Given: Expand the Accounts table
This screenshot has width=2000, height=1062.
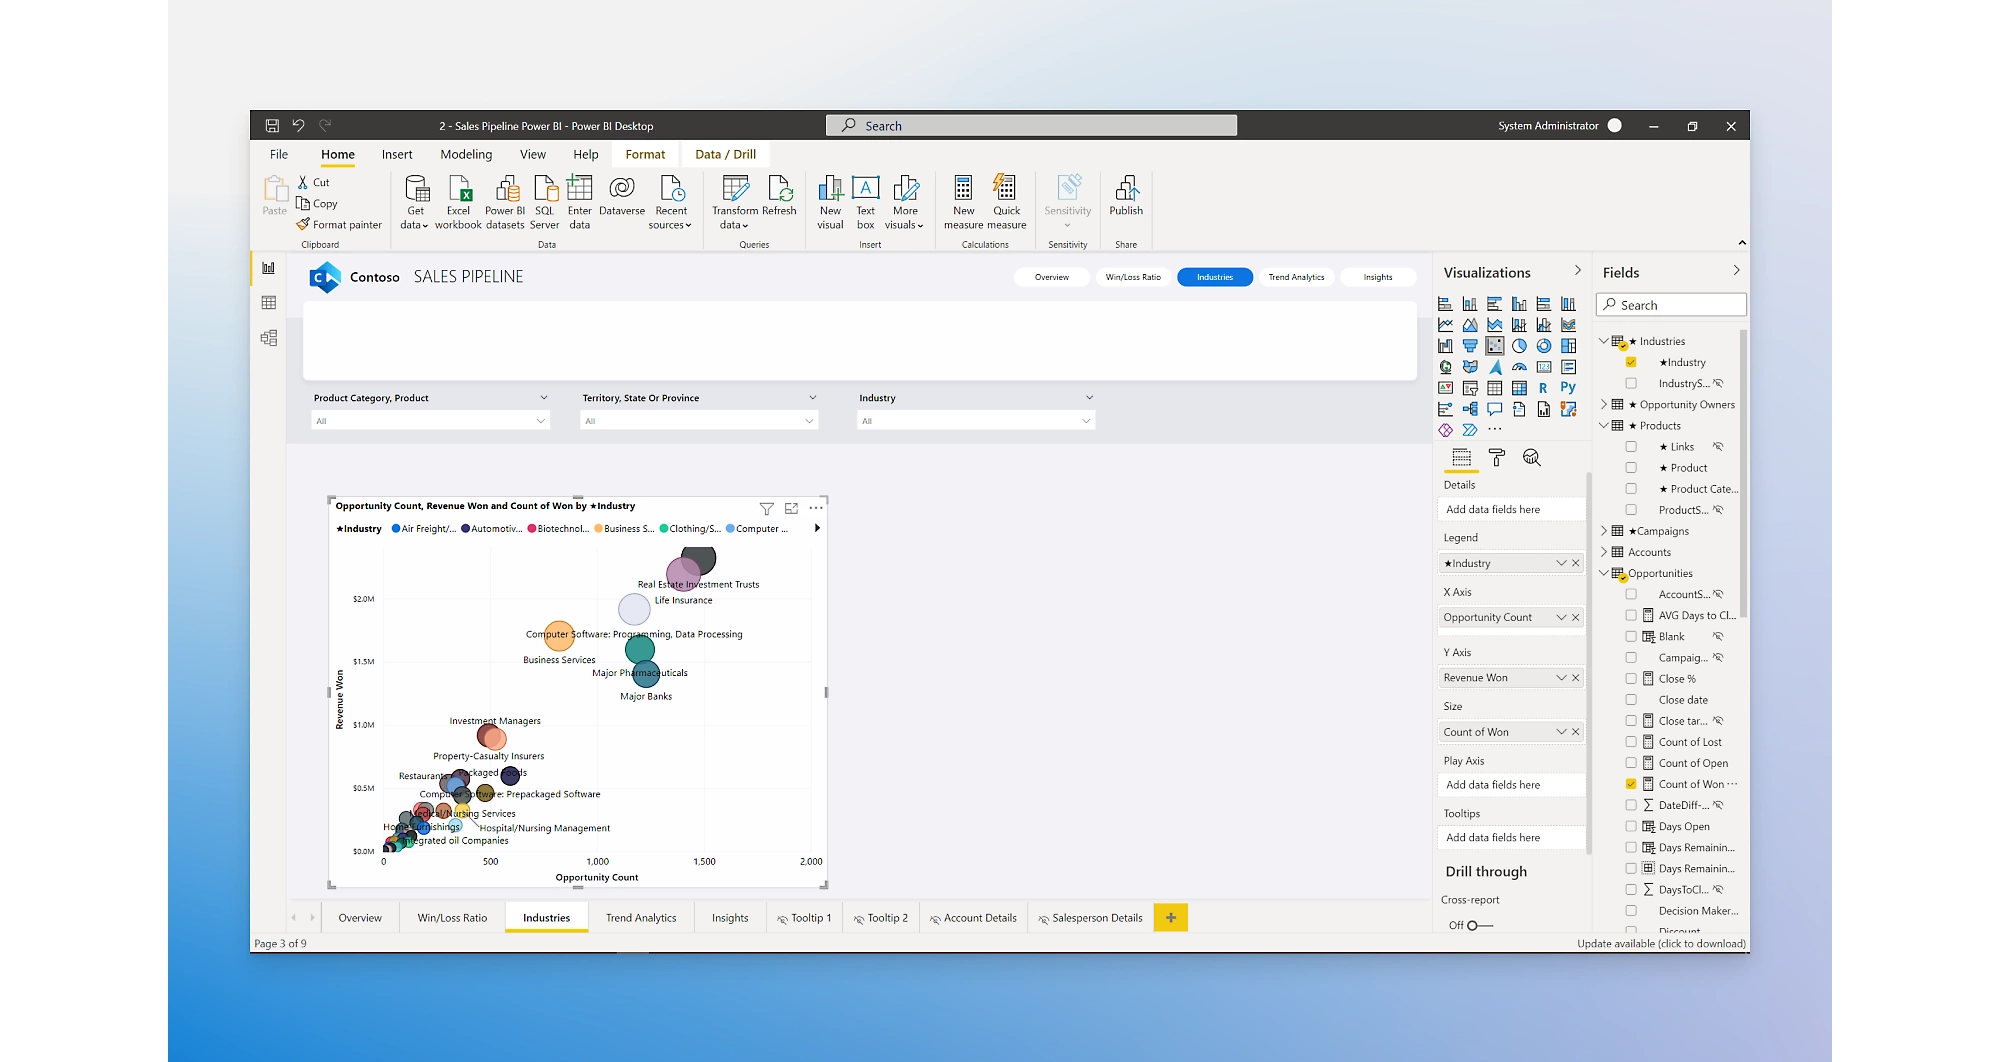Looking at the screenshot, I should click(1604, 552).
